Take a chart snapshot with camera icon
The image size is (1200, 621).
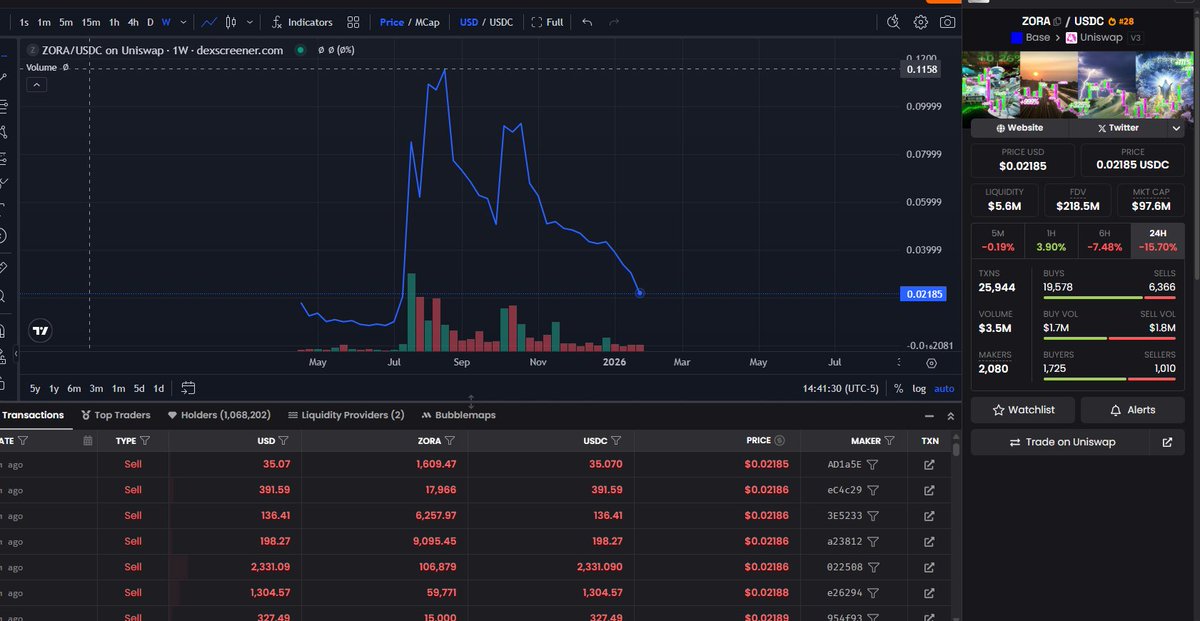(947, 22)
